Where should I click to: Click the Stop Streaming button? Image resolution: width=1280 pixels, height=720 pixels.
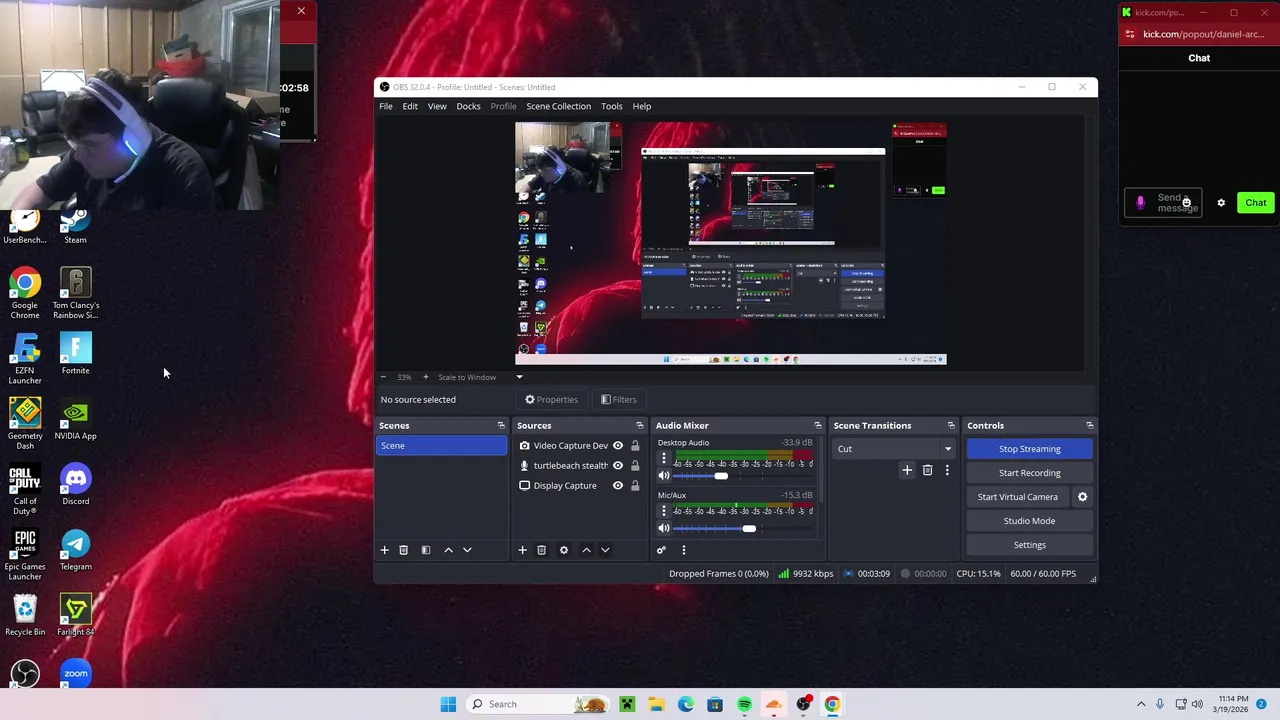tap(1029, 449)
